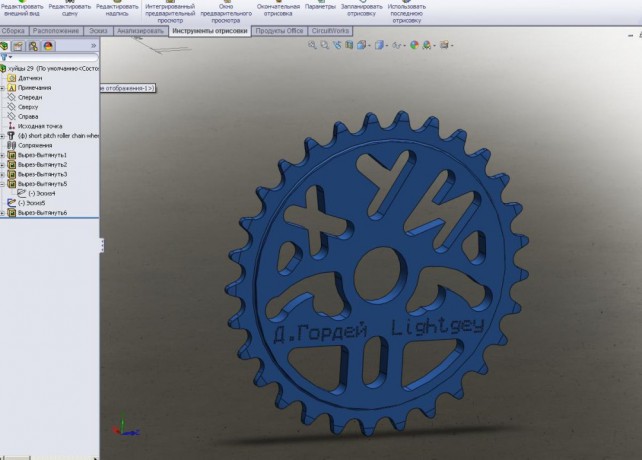This screenshot has height=460, width=642.
Task: Click Окончательная отрисовка render button
Action: (x=277, y=10)
